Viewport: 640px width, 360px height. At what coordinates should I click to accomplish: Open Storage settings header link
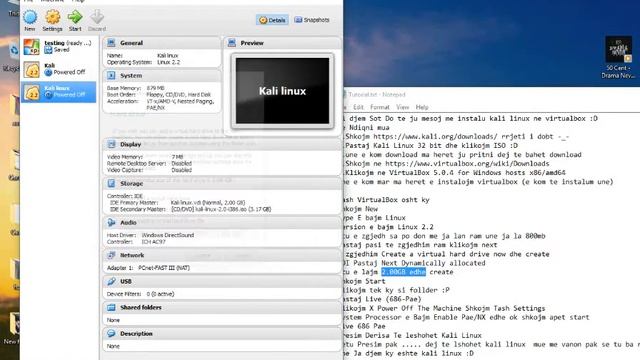[x=131, y=184]
